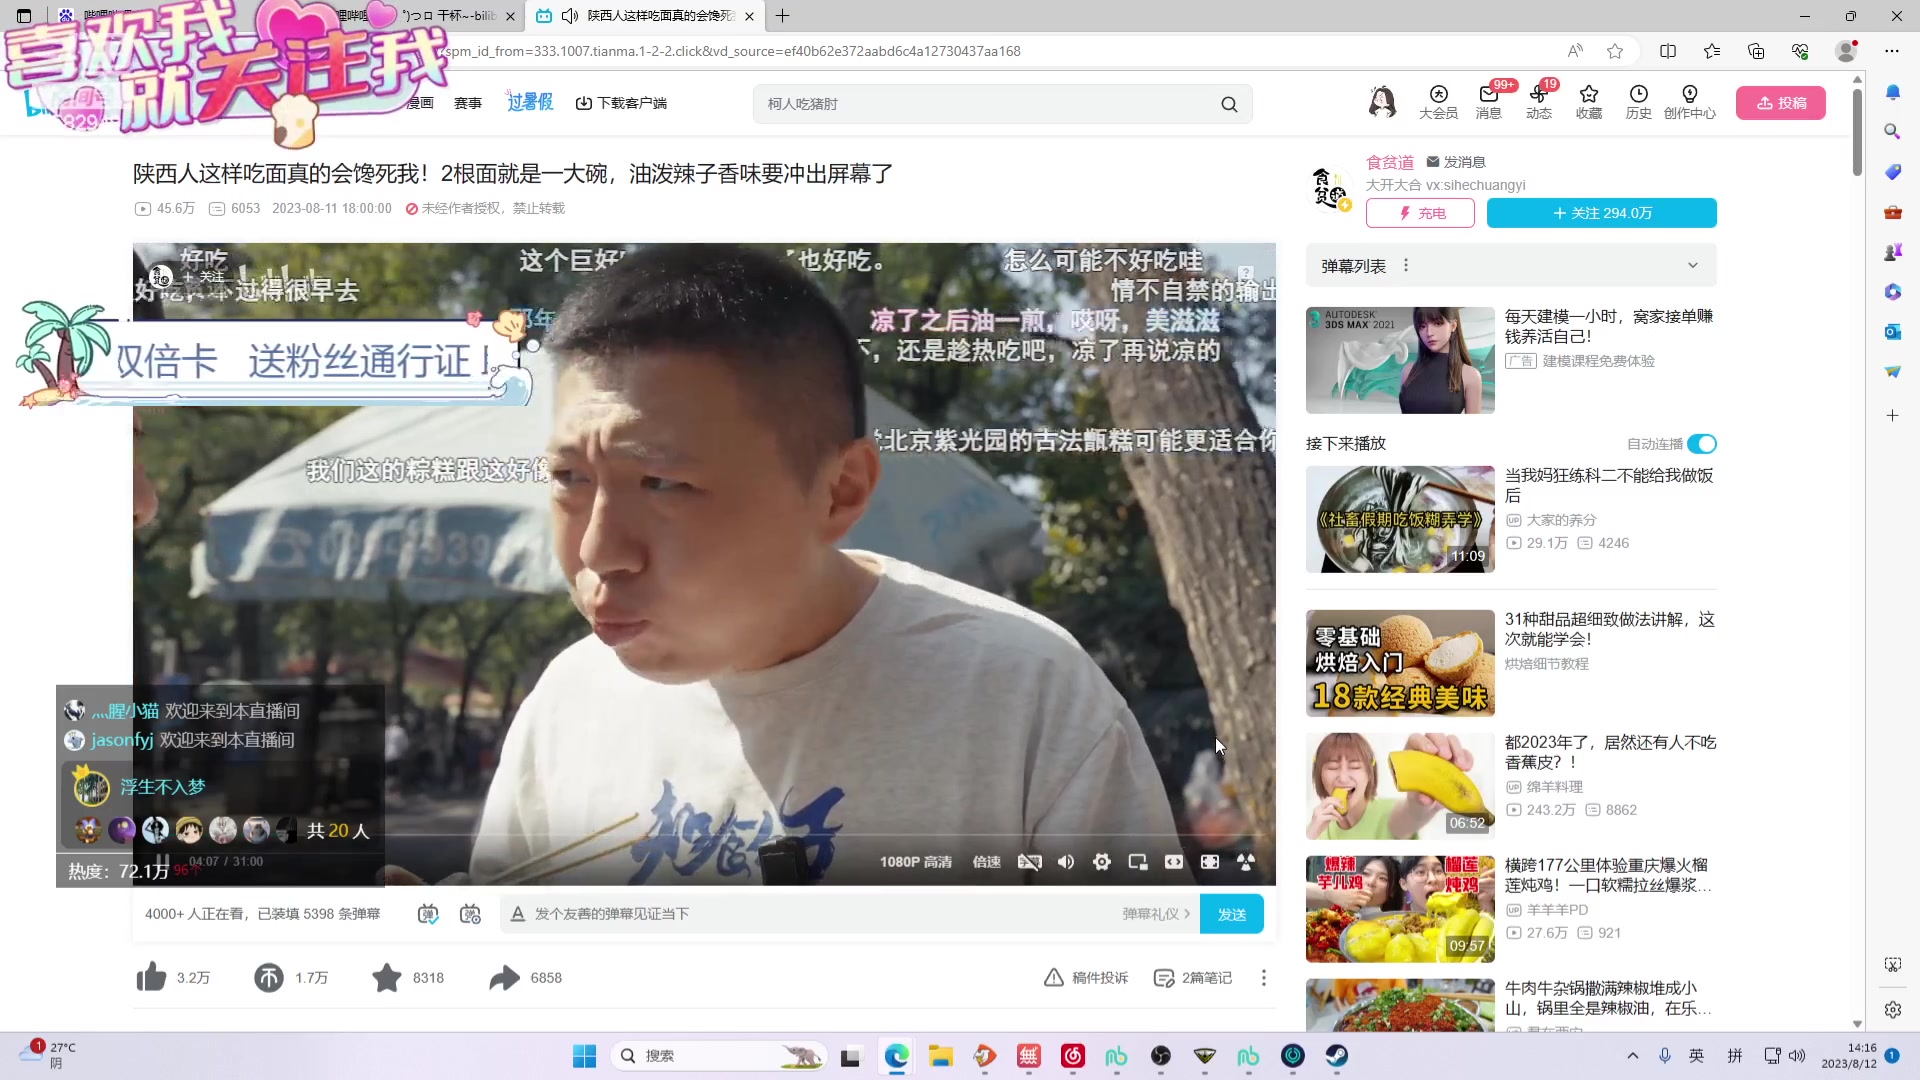Screen dimensions: 1920x1080
Task: Switch to the active video browser tab
Action: click(645, 16)
